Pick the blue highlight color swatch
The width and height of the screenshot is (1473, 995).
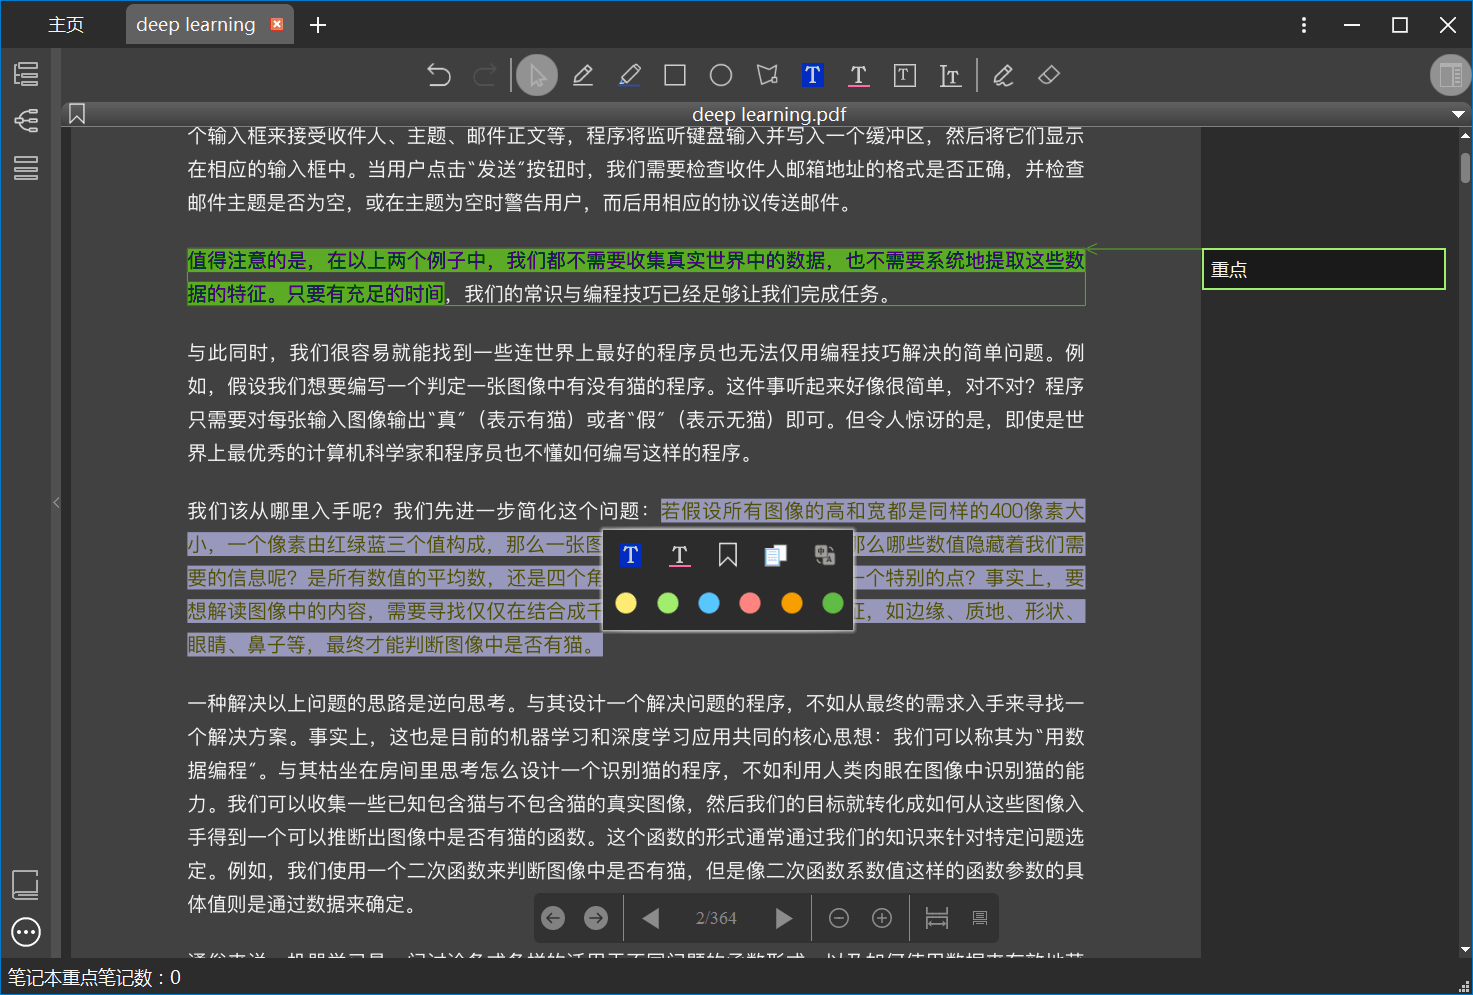click(x=709, y=603)
